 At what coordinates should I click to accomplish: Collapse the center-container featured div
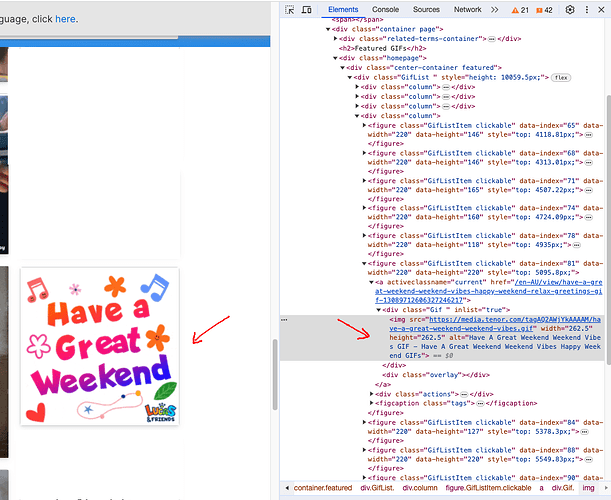(343, 68)
